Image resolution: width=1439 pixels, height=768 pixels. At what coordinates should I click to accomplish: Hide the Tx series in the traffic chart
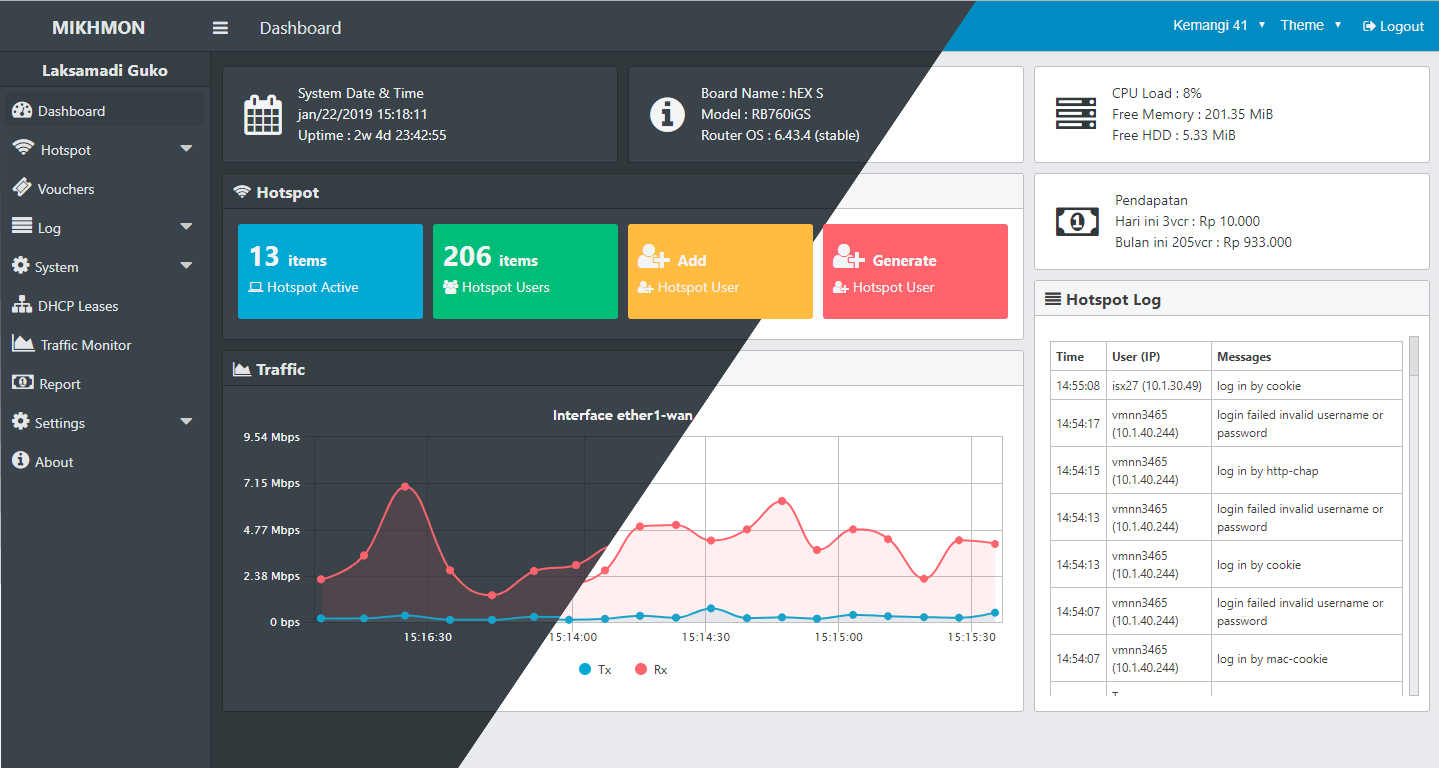click(x=594, y=669)
